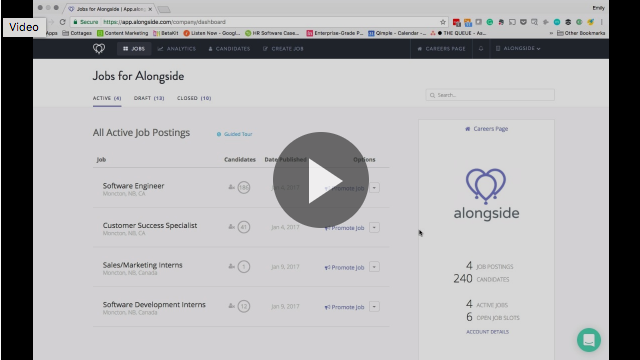Open a new browser tab
Viewport: 640px width, 360px height.
(x=164, y=9)
